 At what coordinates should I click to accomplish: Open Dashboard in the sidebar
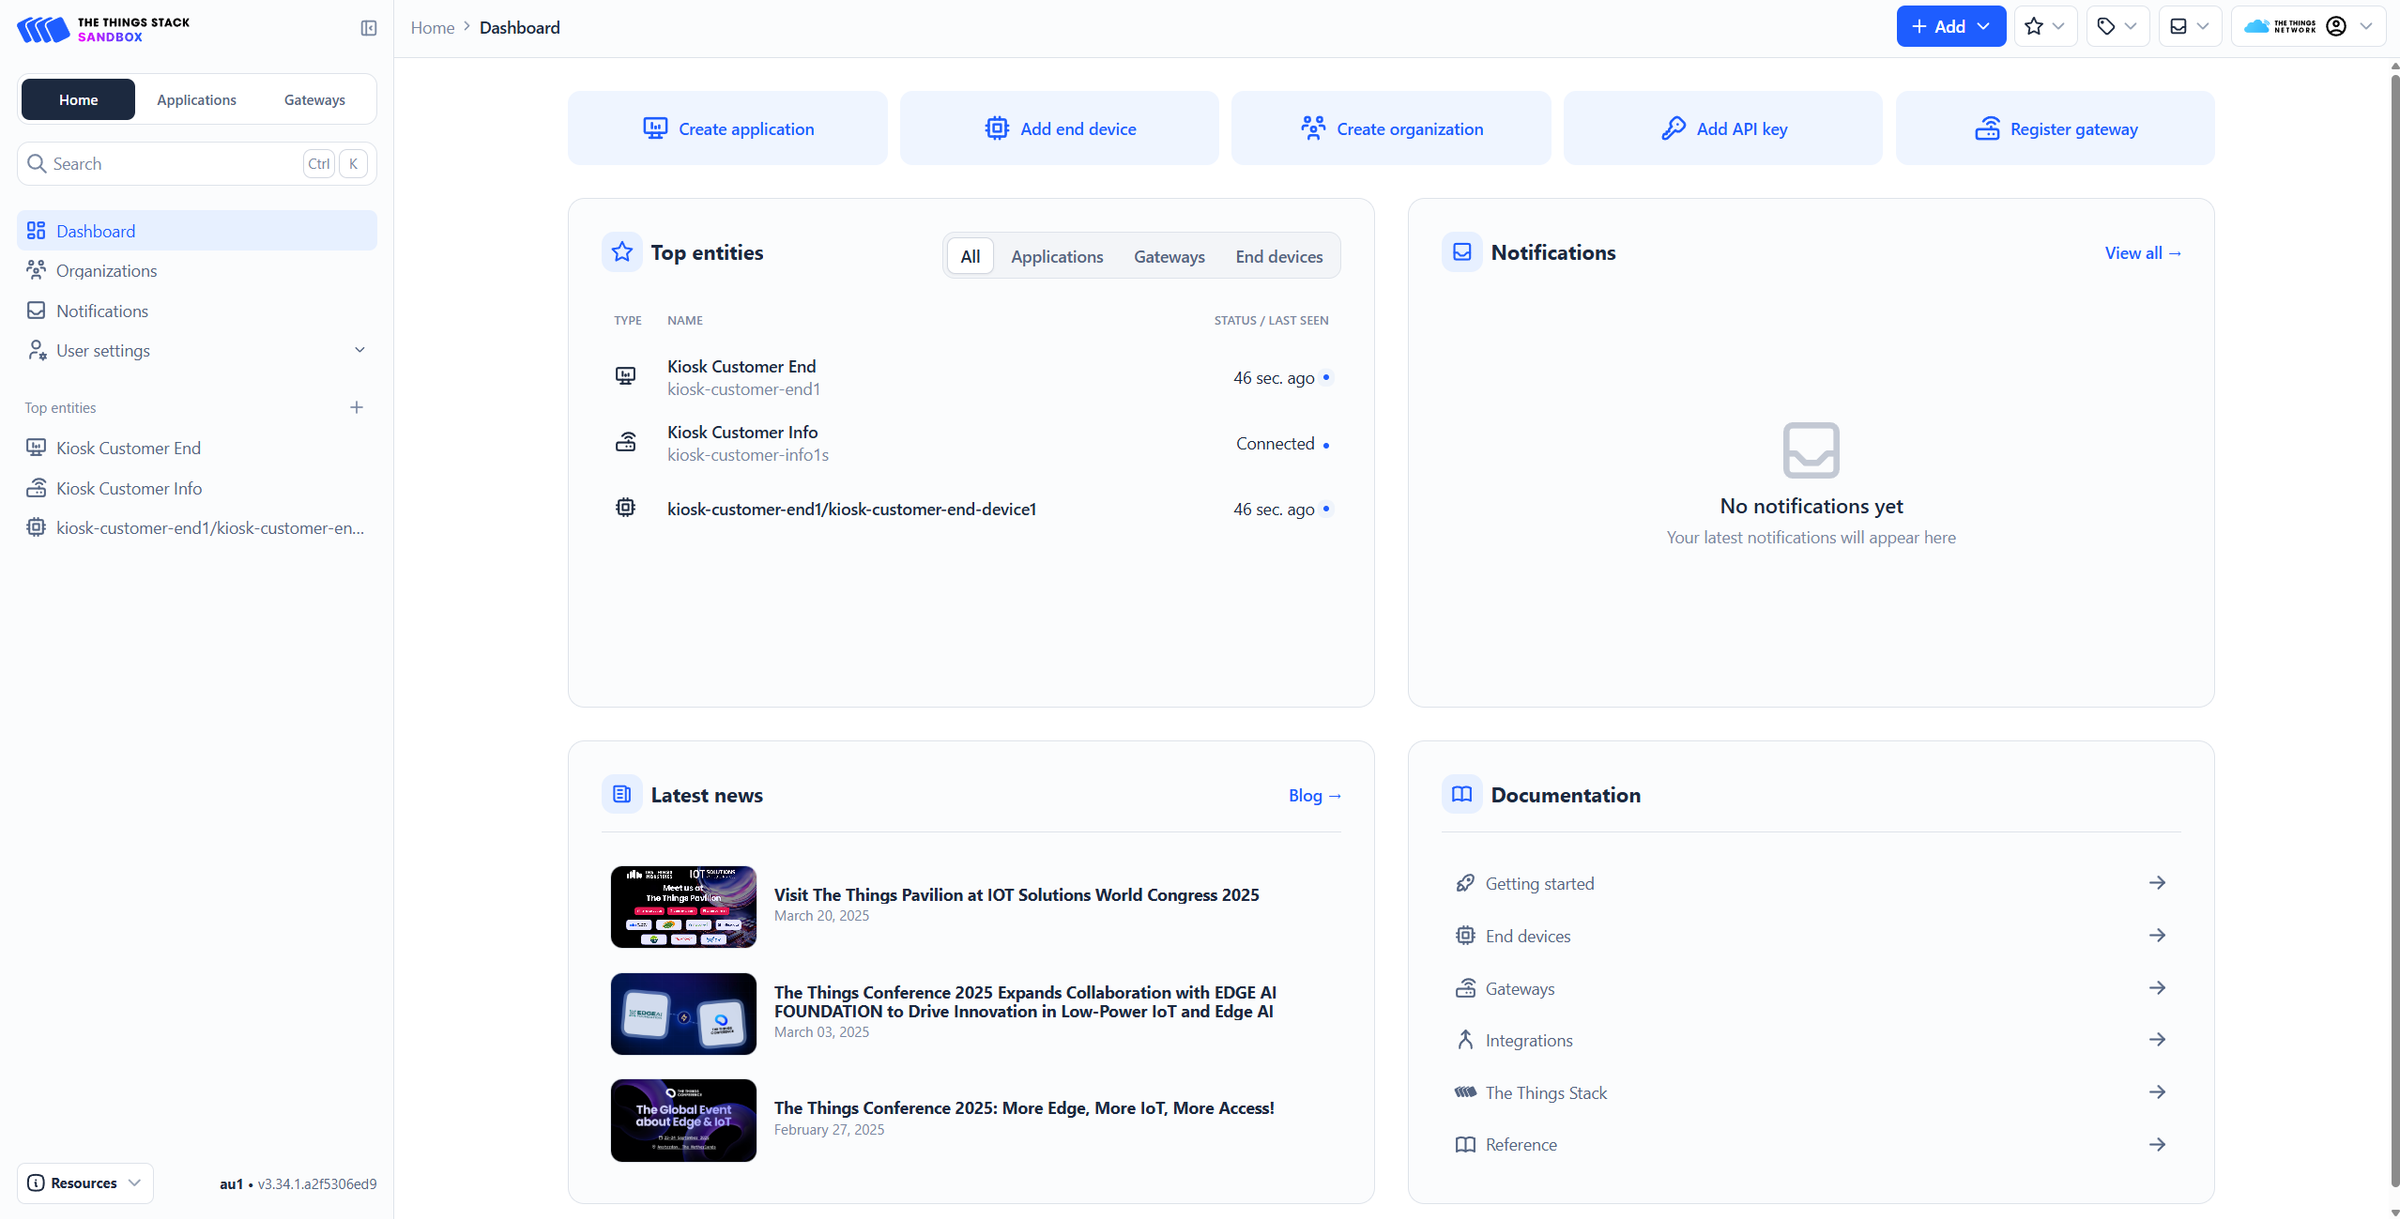197,230
